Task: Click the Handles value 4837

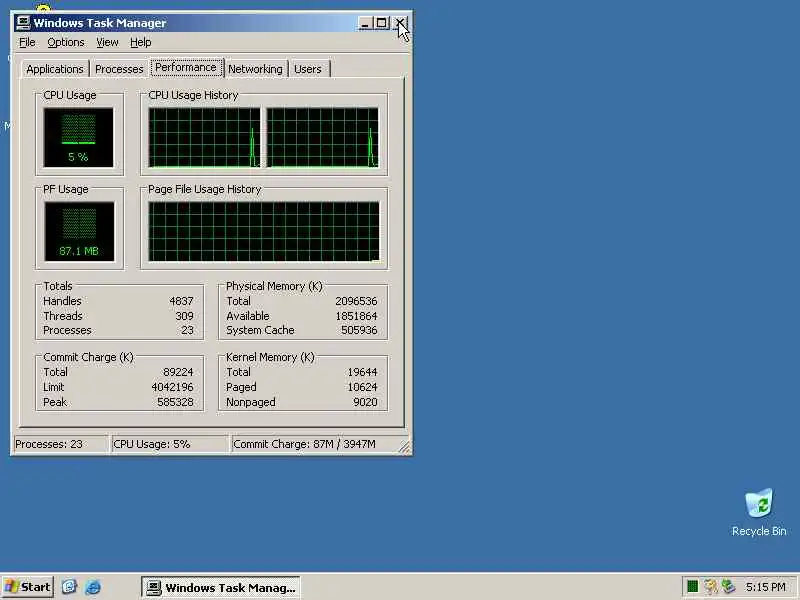Action: tap(181, 301)
